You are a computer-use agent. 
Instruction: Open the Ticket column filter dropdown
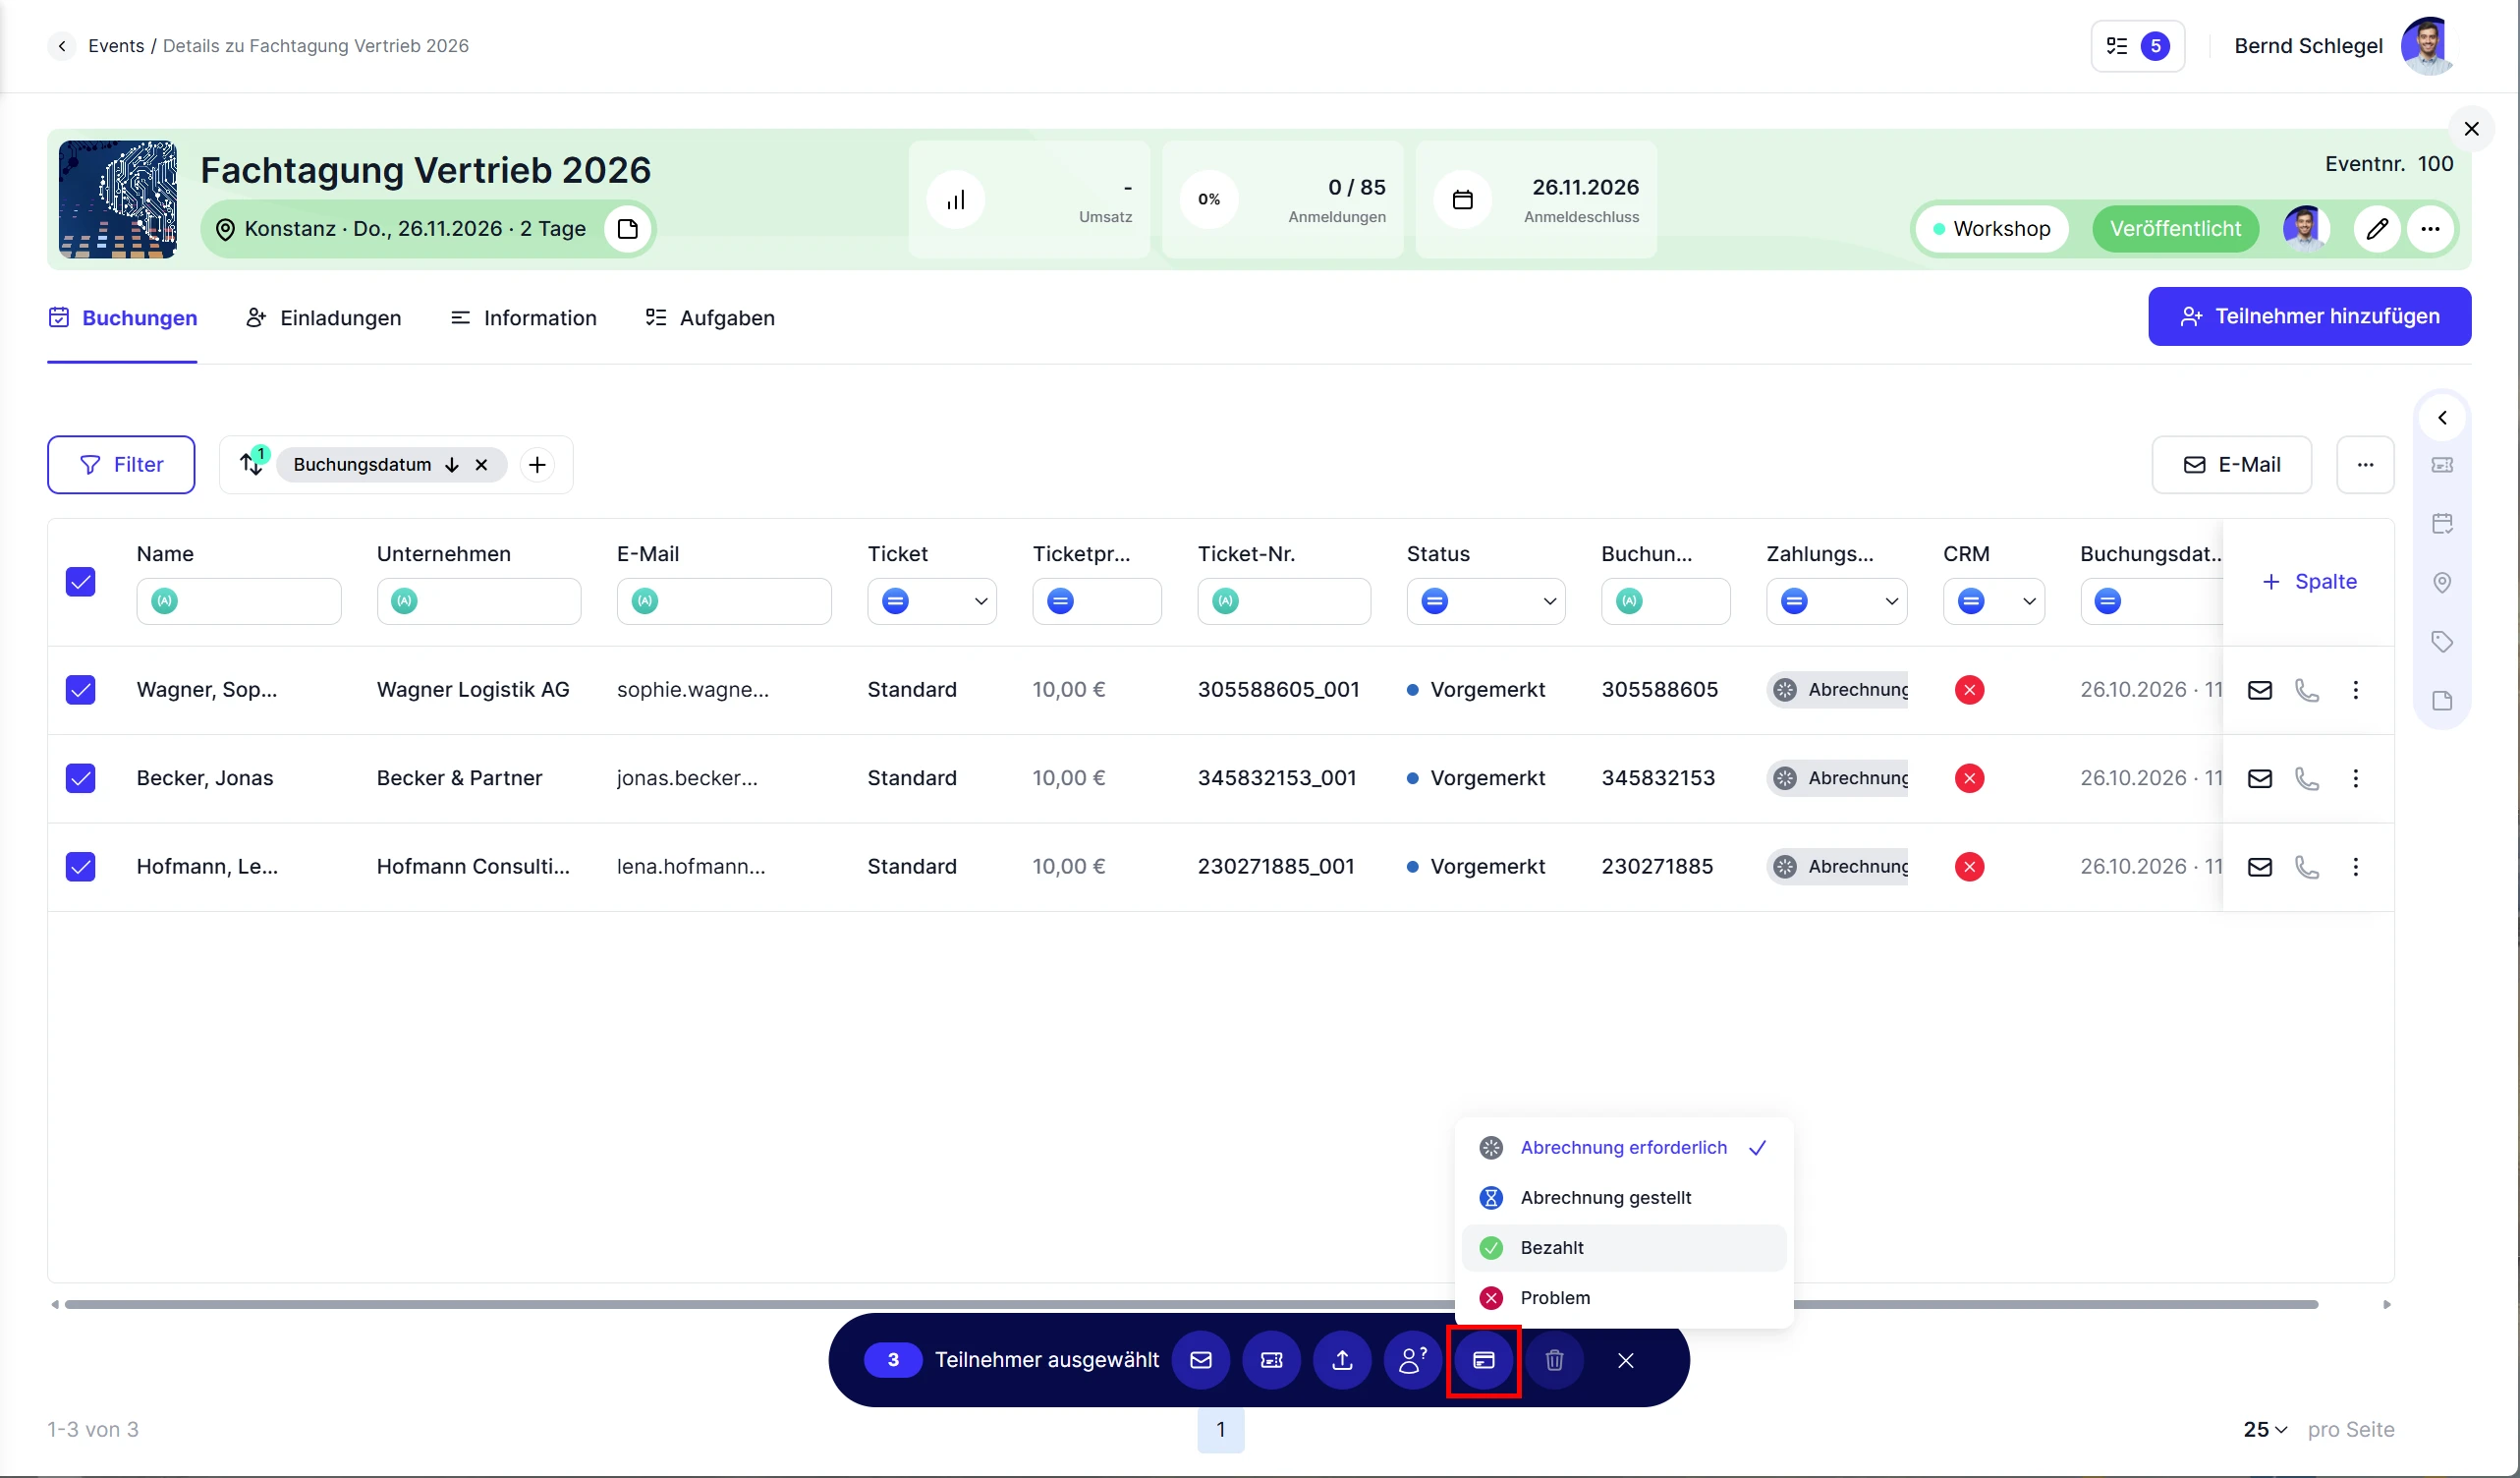tap(931, 601)
